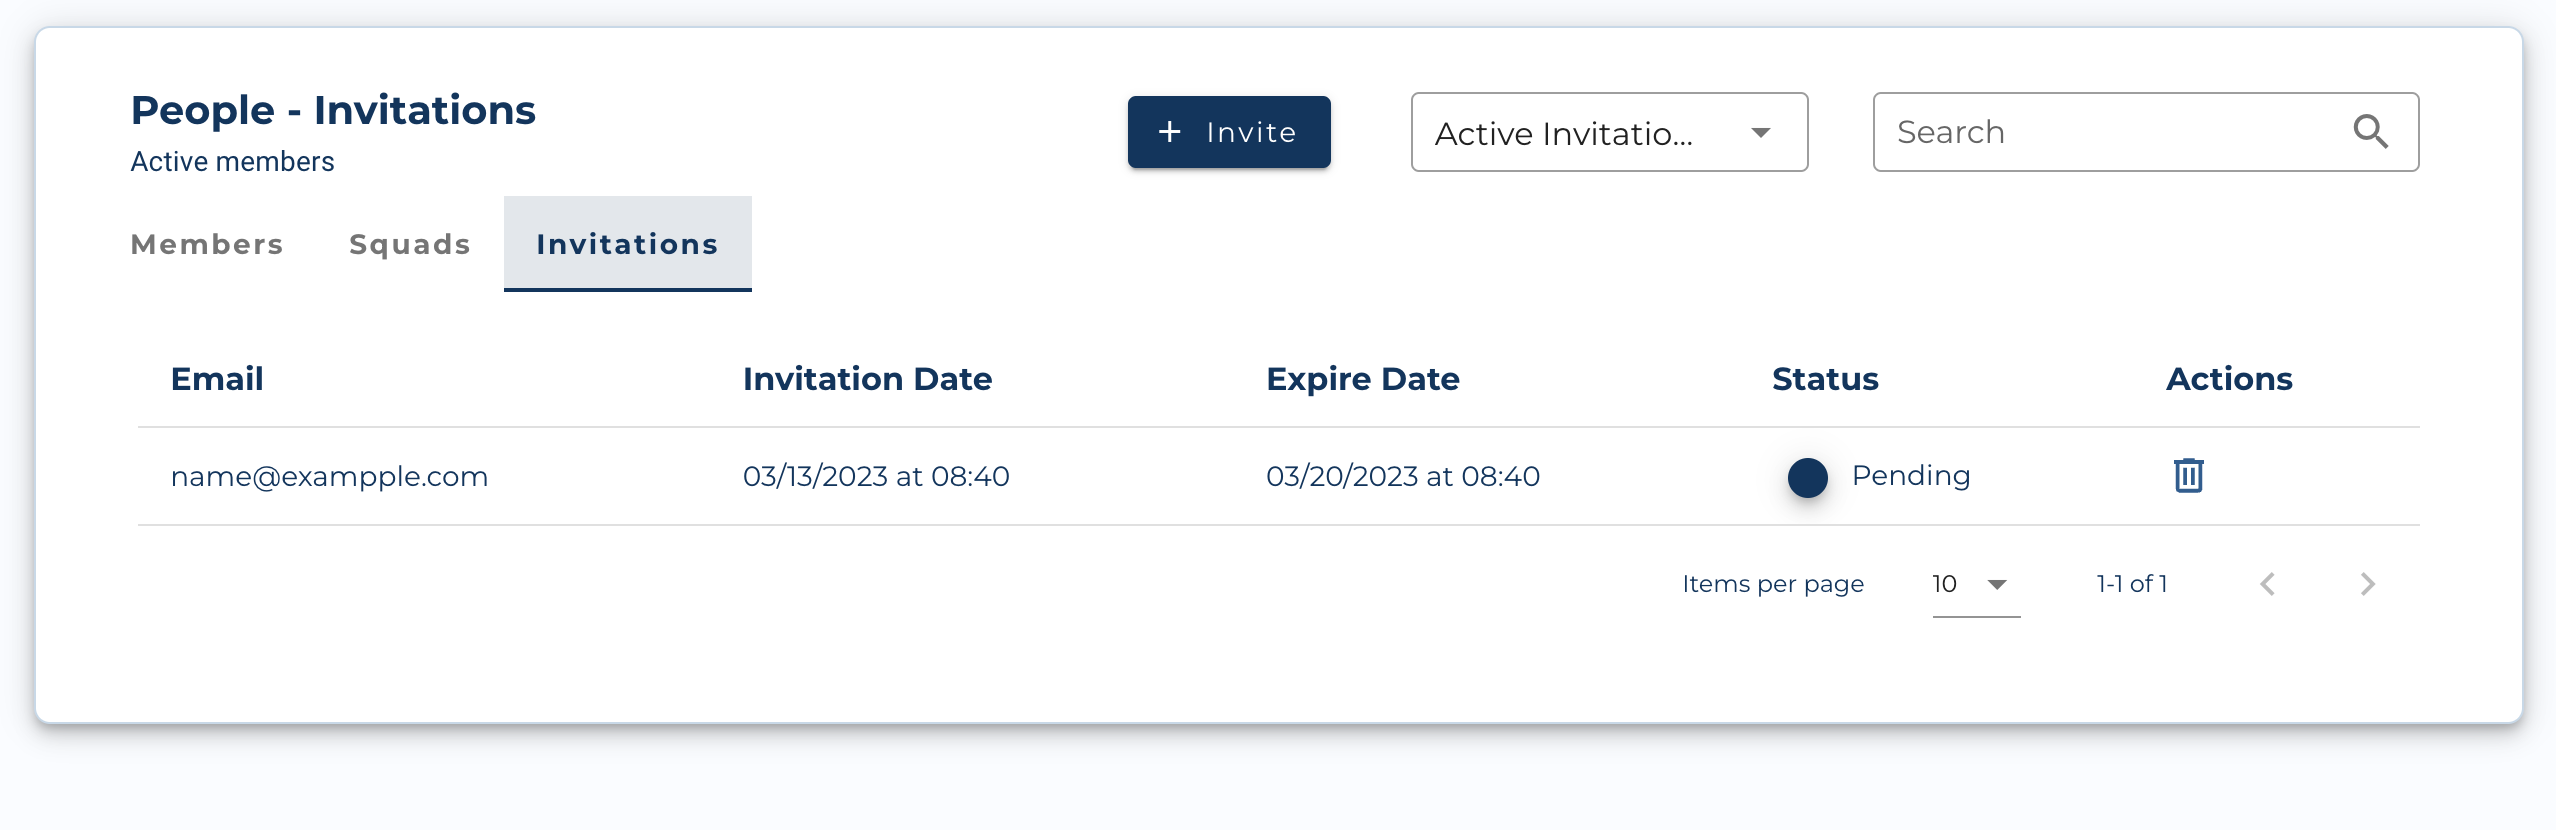This screenshot has height=830, width=2556.
Task: Sort by the Expire Date column header
Action: coord(1362,379)
